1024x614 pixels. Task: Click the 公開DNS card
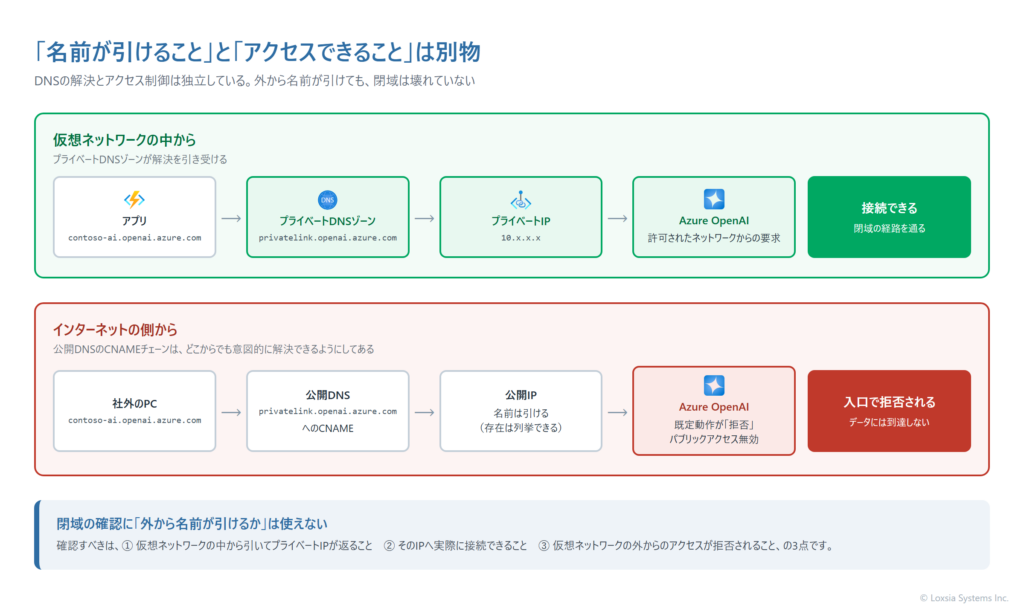click(x=328, y=411)
